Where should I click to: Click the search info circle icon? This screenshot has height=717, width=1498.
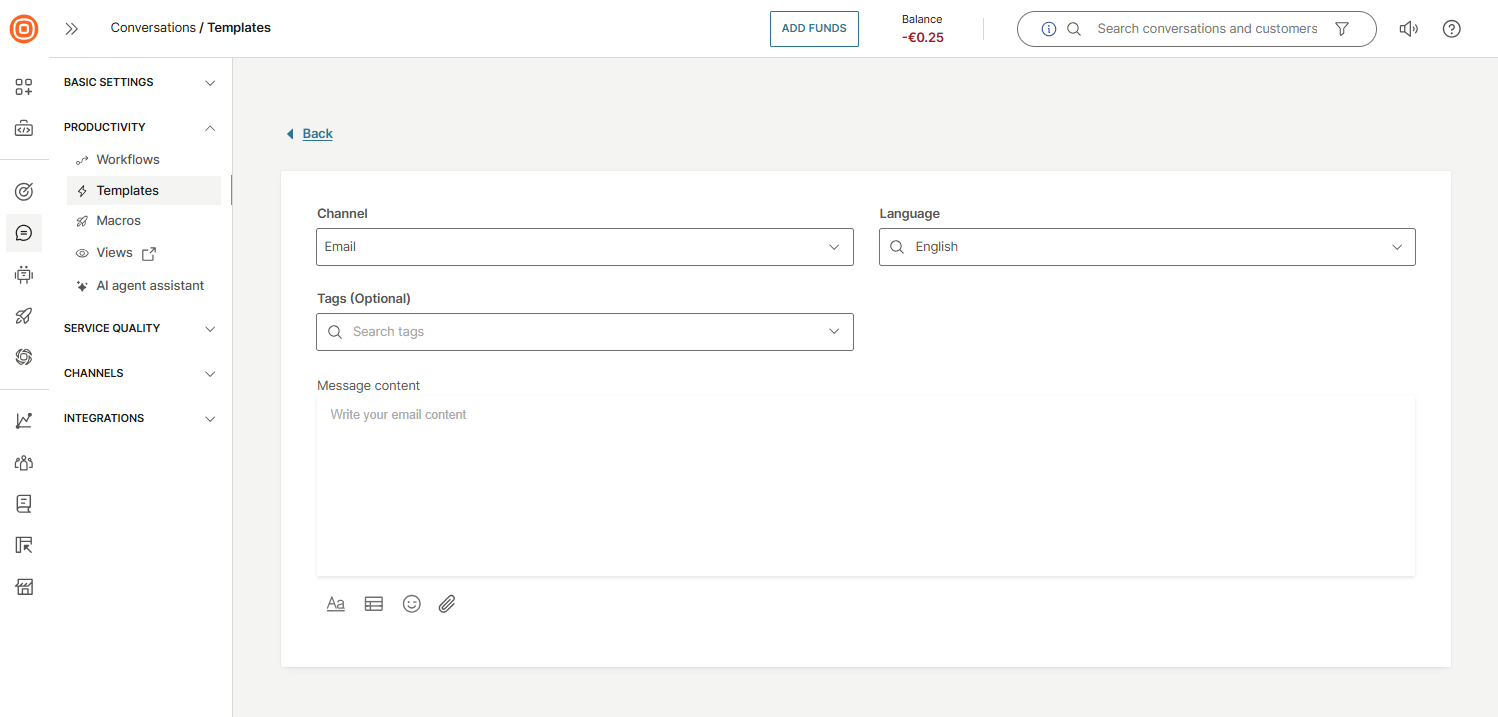coord(1048,29)
